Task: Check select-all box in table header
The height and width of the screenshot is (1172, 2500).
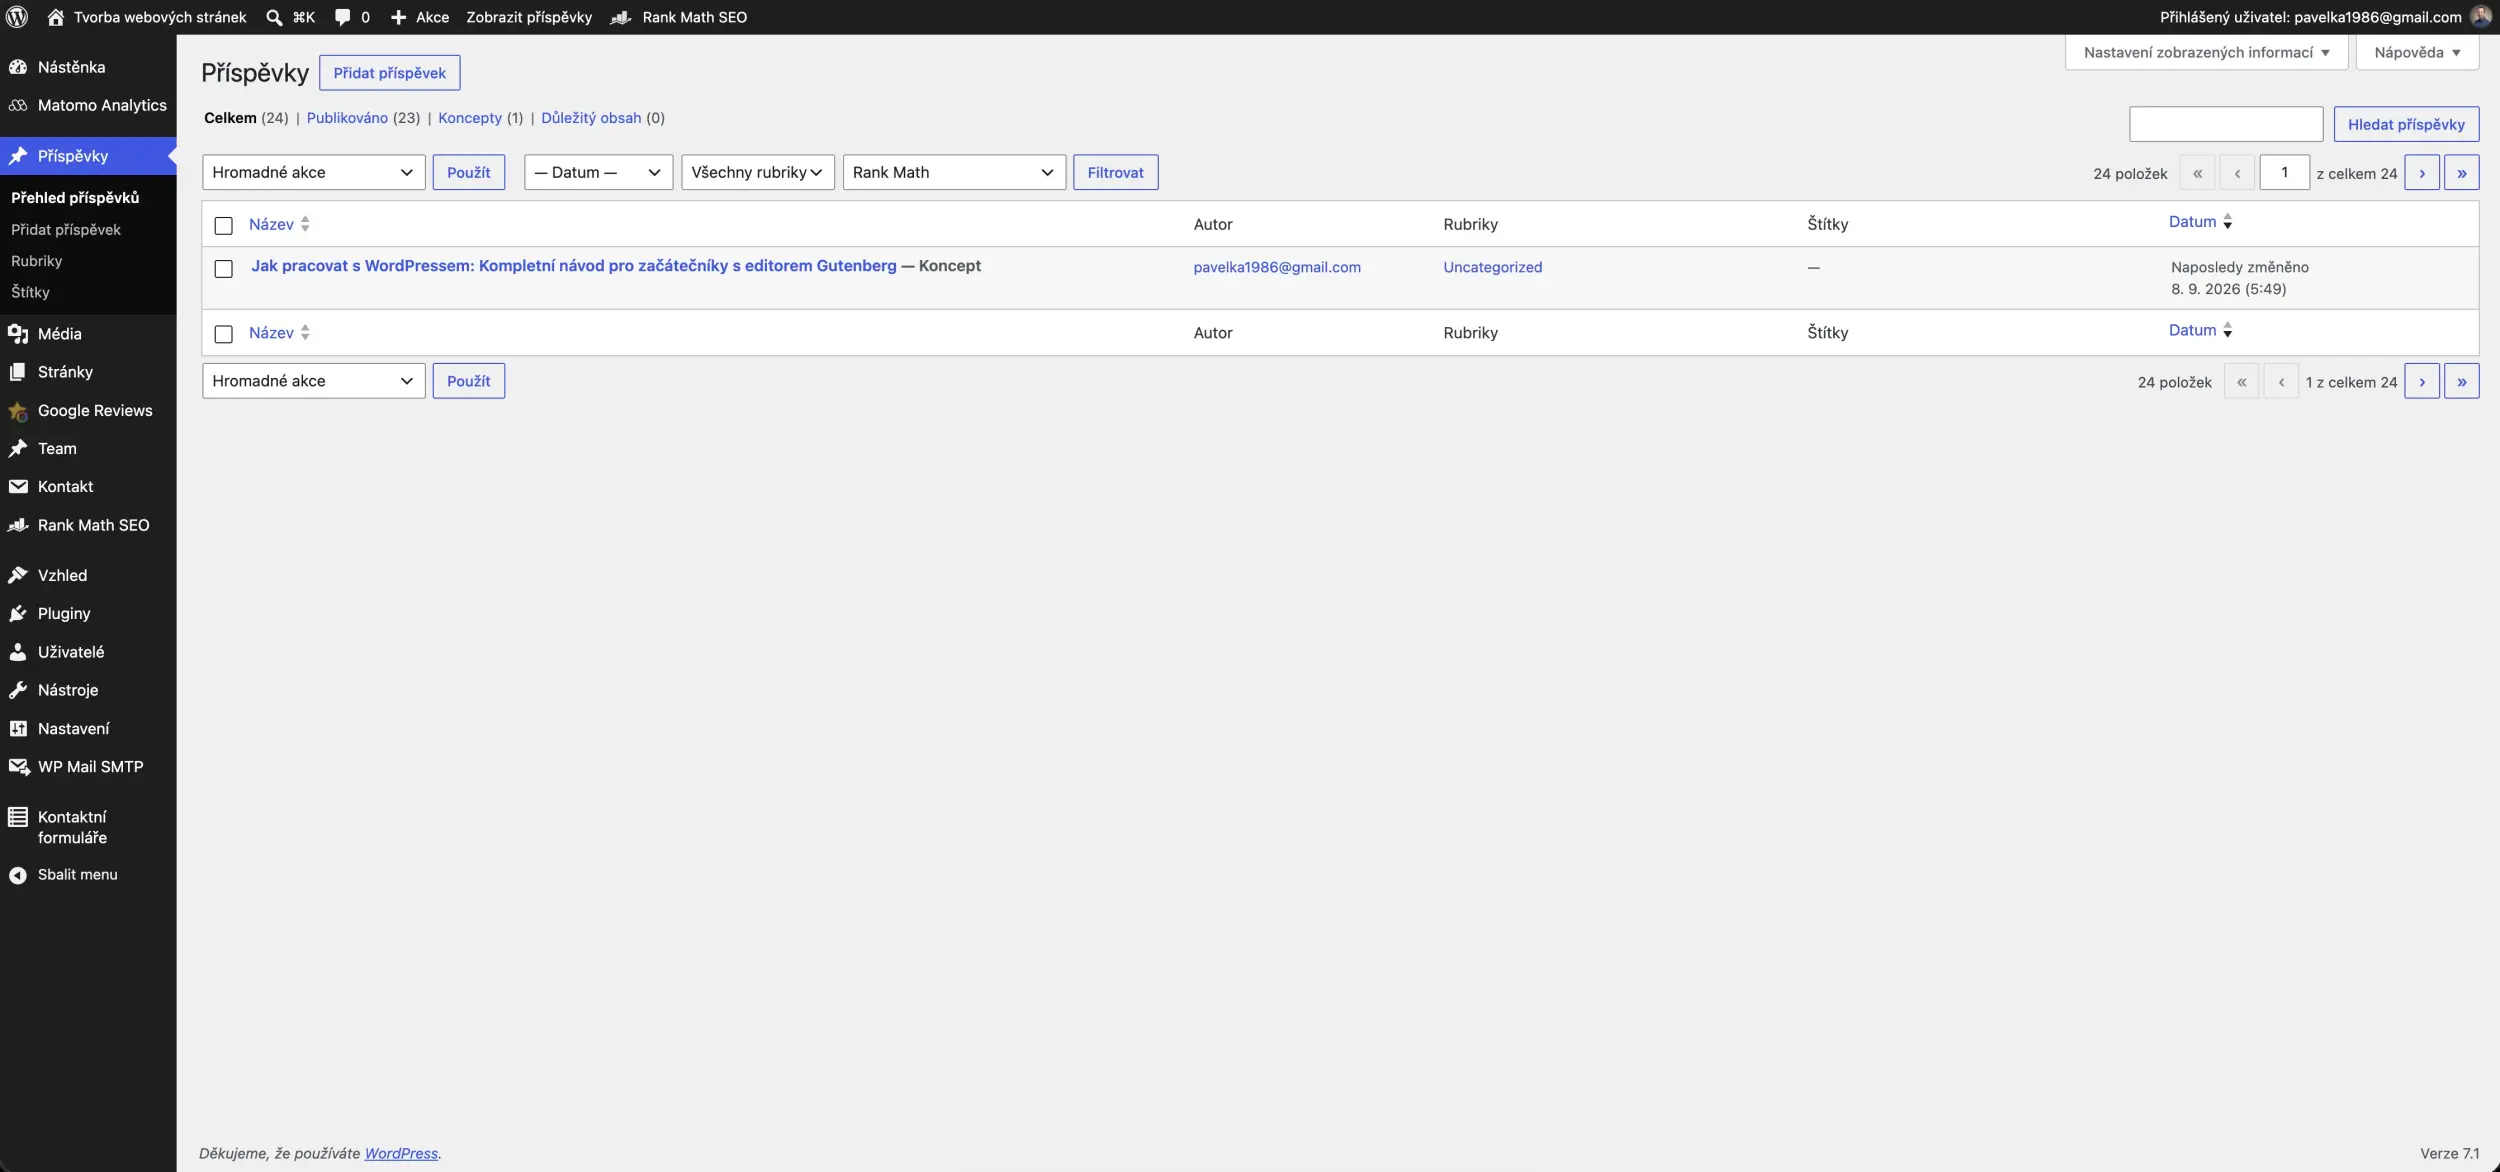Action: (x=224, y=225)
